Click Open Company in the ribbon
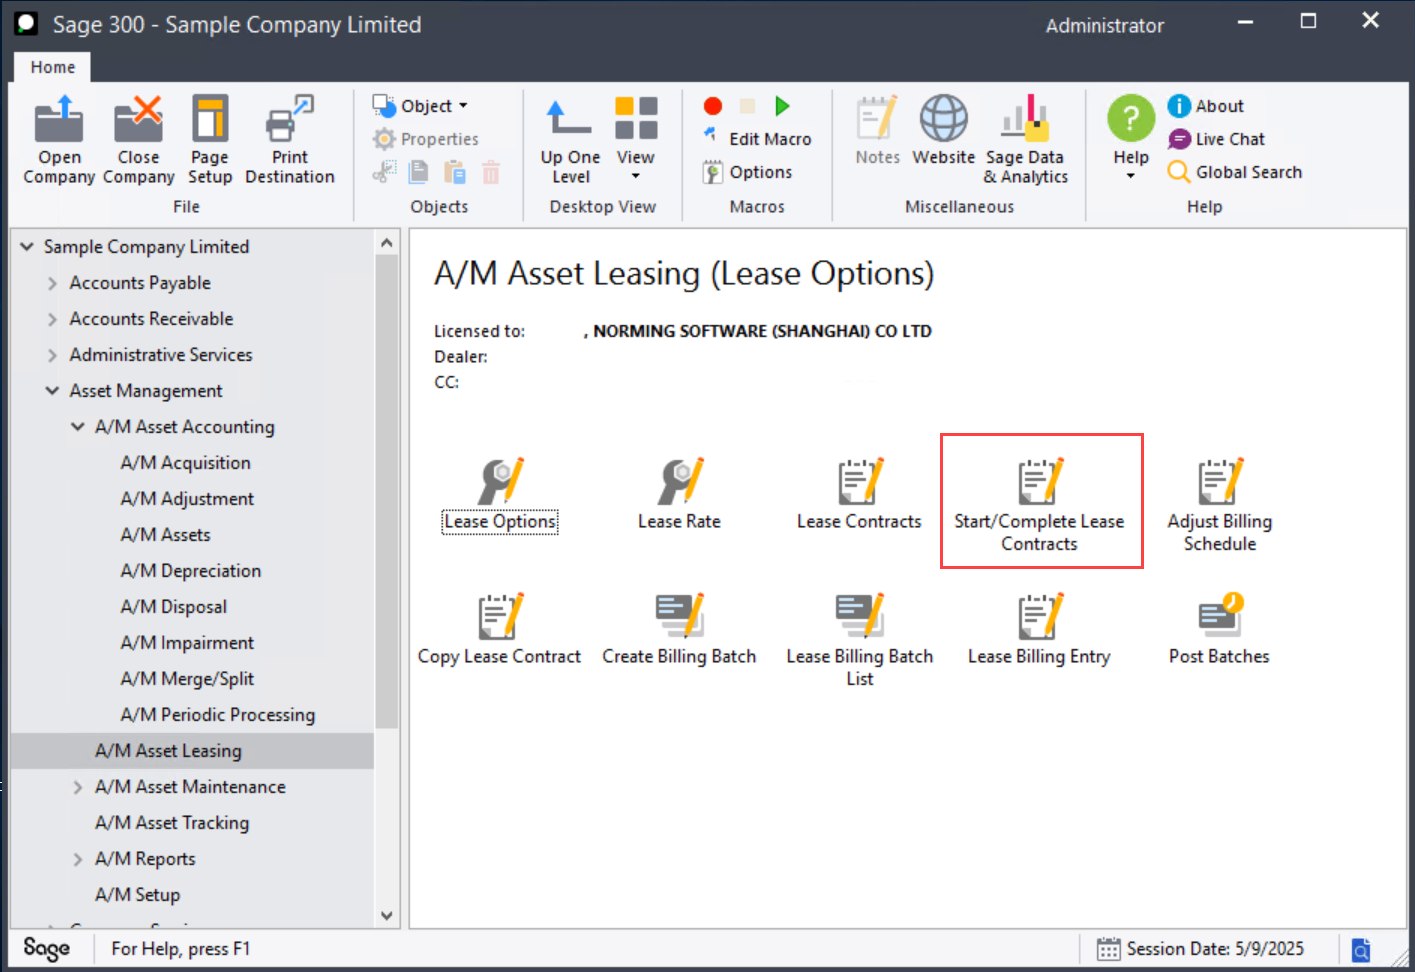This screenshot has height=972, width=1415. 59,140
